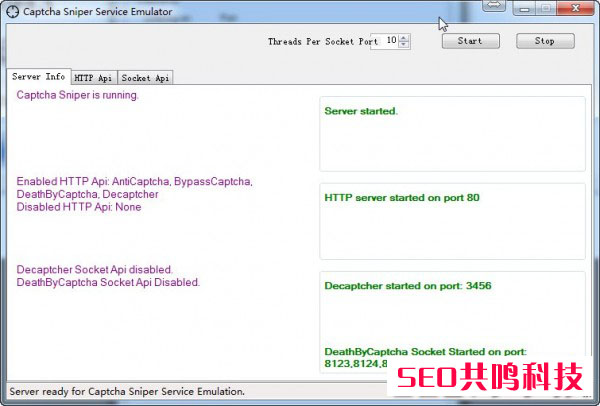Click the double-arrow title bar button
The height and width of the screenshot is (406, 600).
494,6
